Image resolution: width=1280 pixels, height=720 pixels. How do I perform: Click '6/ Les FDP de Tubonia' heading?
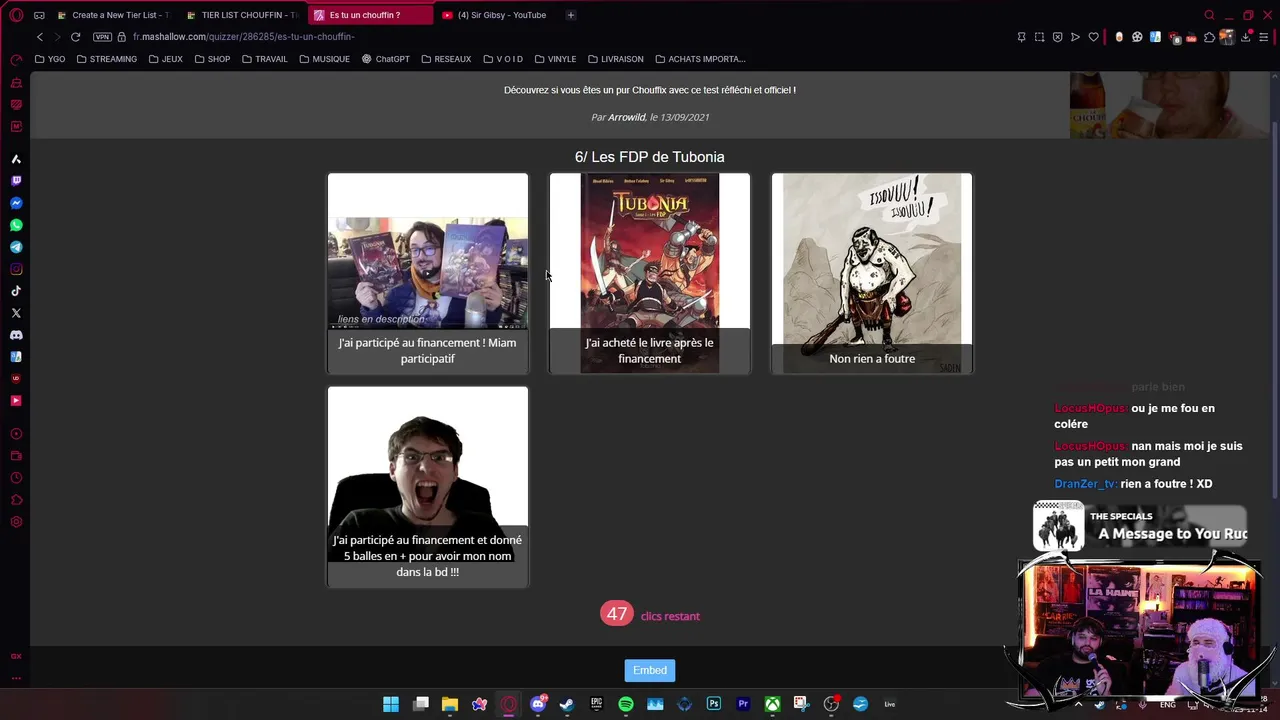pos(650,157)
